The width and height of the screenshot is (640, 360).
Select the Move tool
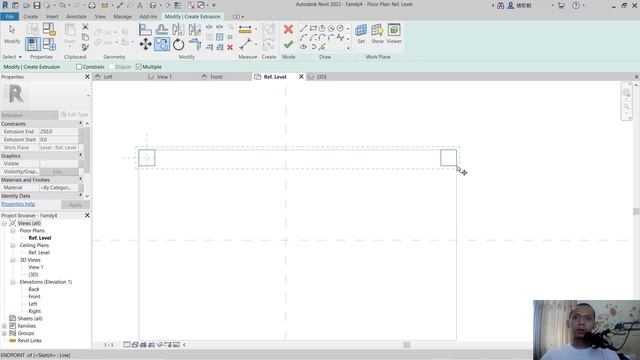pyautogui.click(x=145, y=44)
